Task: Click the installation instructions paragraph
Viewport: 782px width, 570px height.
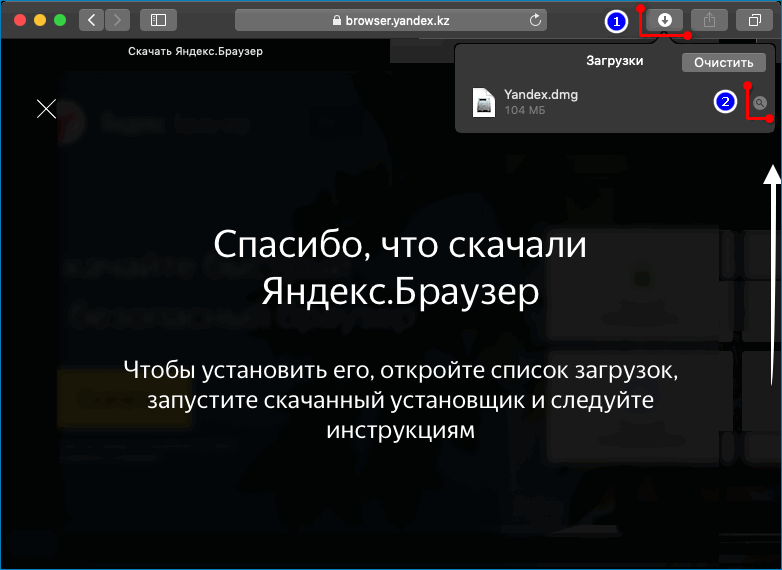Action: pyautogui.click(x=400, y=400)
